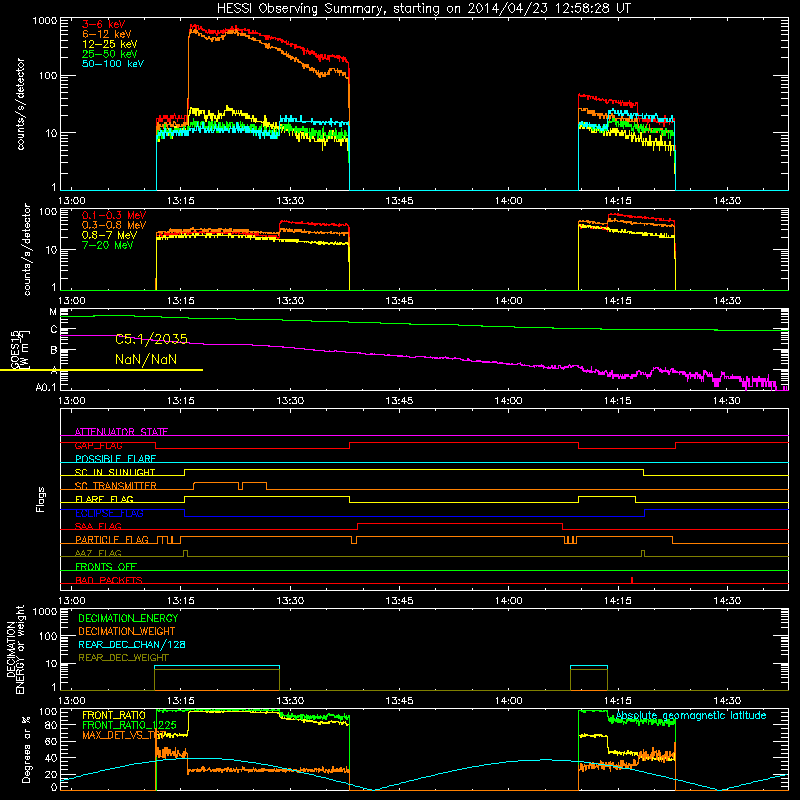
Task: Click the ECLIPSE_FLAG label
Action: click(109, 513)
